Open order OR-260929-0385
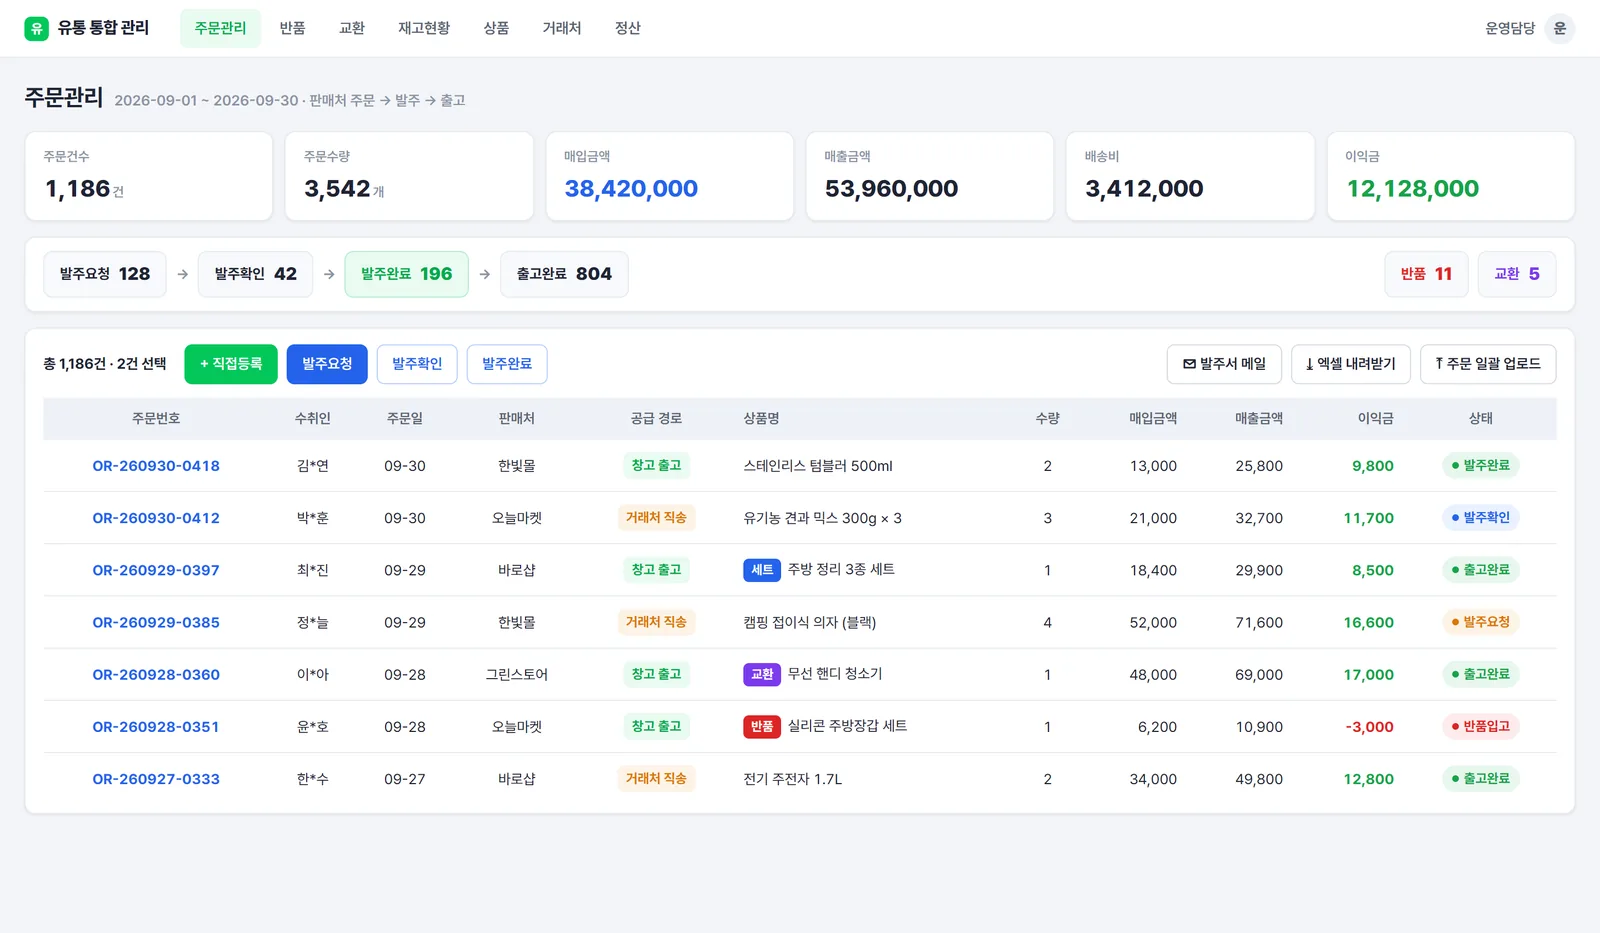The height and width of the screenshot is (933, 1600). tap(156, 622)
